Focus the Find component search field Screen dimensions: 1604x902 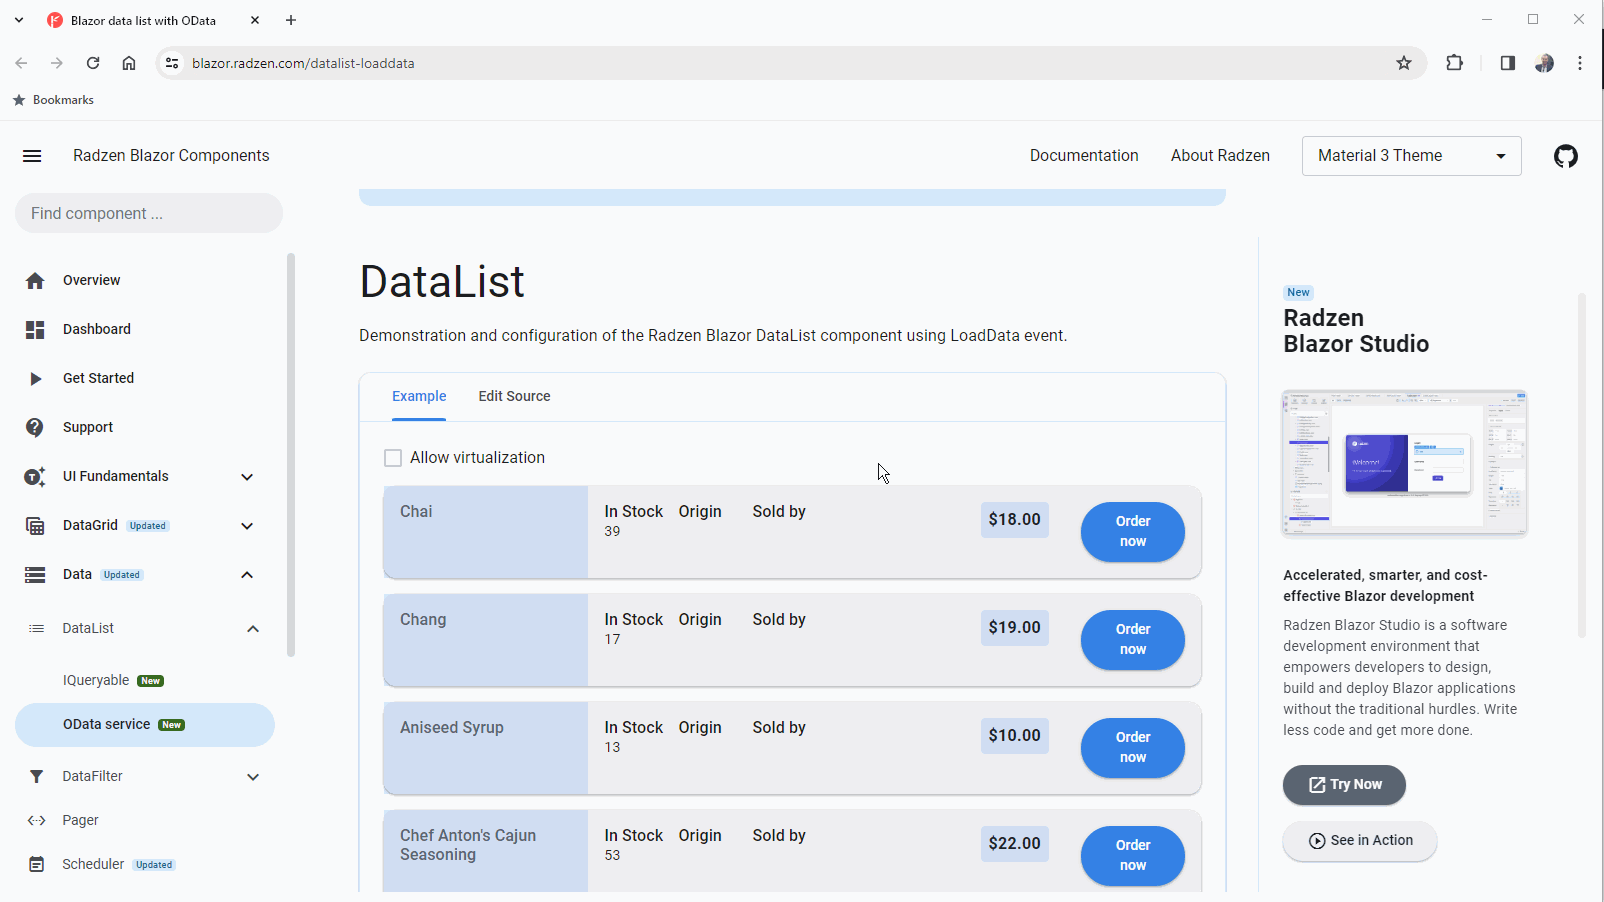pyautogui.click(x=149, y=214)
